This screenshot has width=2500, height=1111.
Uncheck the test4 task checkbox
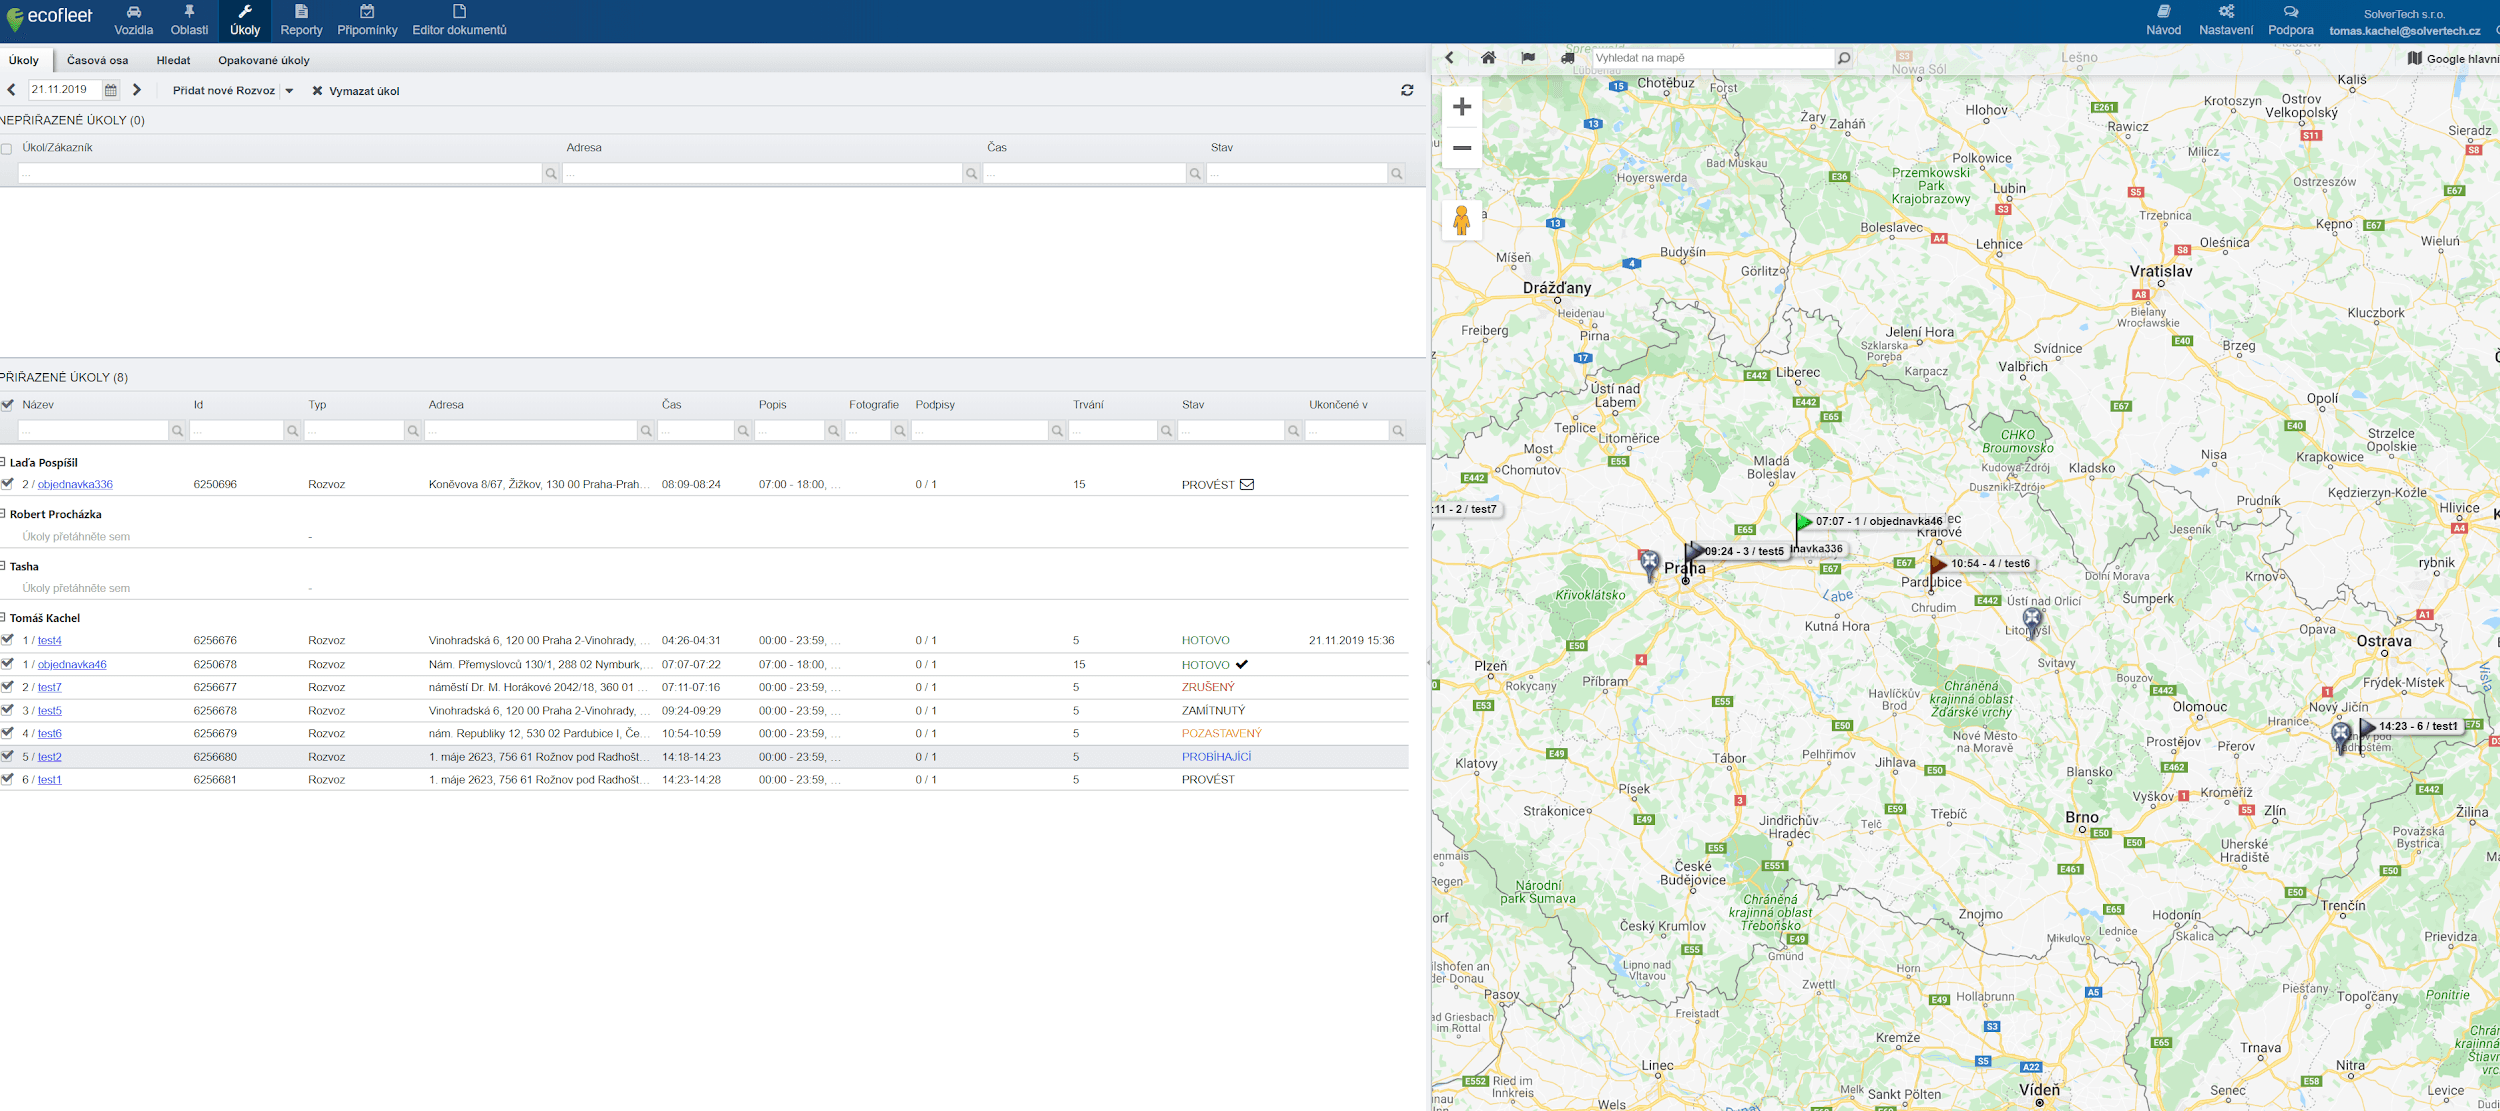pyautogui.click(x=8, y=640)
